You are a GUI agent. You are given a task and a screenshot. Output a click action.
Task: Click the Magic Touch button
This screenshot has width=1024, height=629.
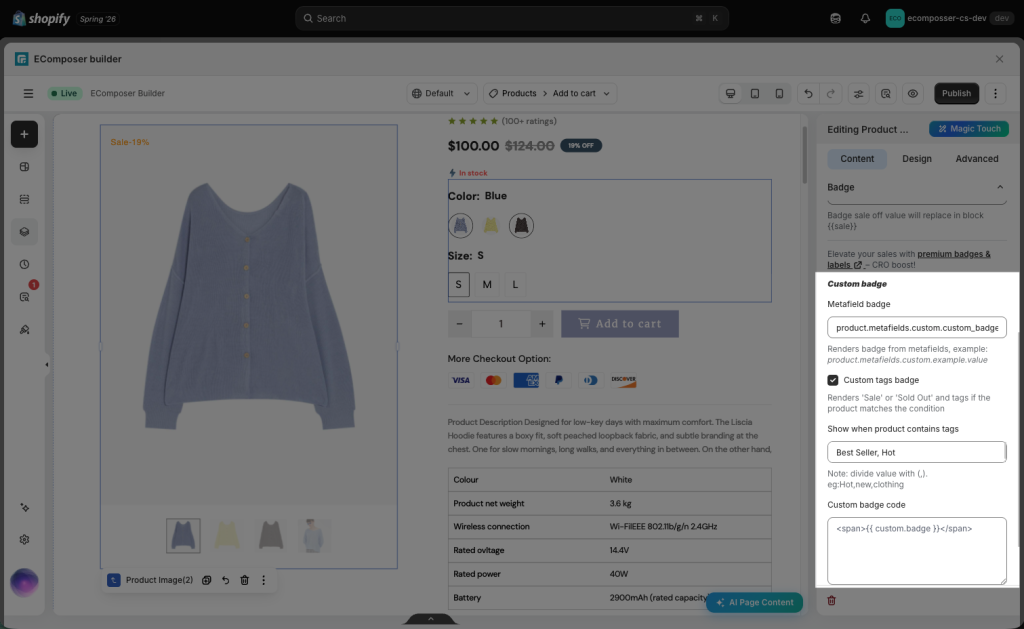click(x=969, y=129)
